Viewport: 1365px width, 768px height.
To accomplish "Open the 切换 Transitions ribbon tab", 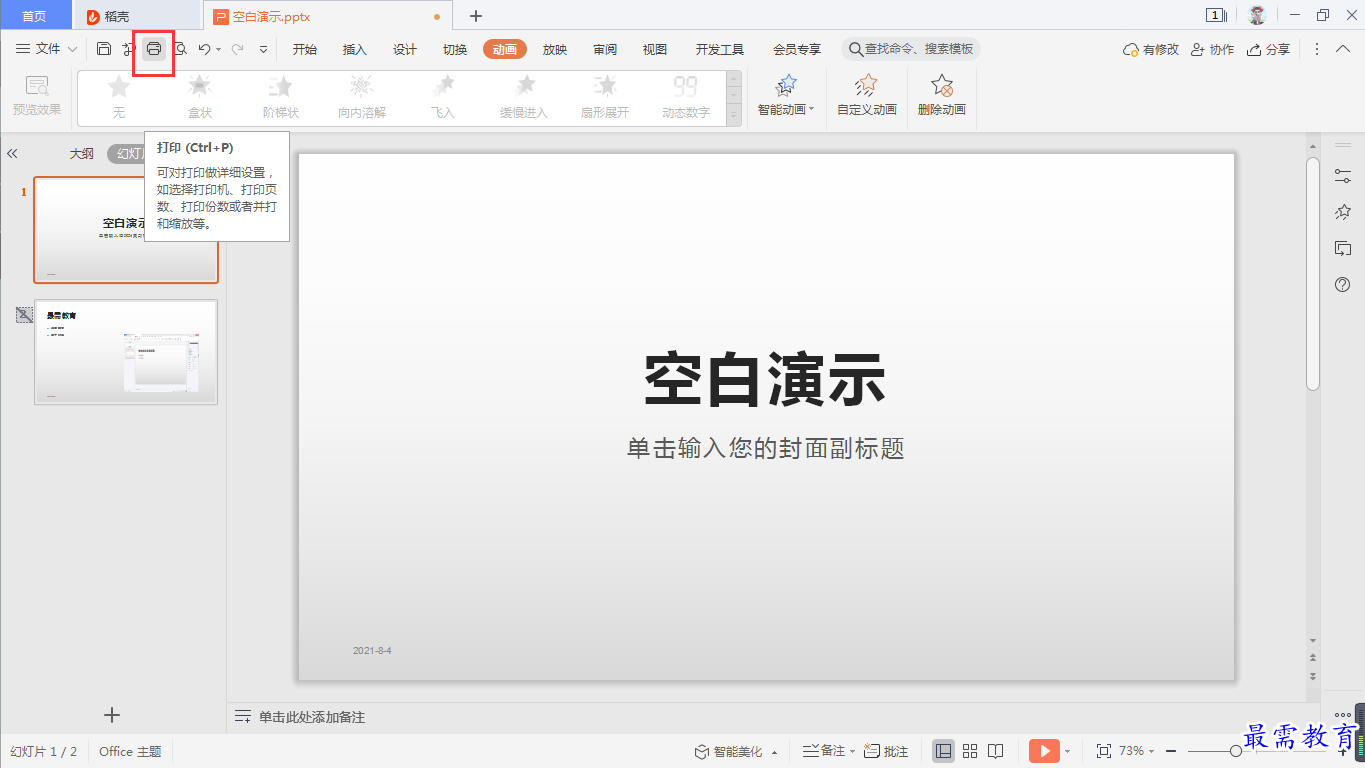I will (455, 49).
